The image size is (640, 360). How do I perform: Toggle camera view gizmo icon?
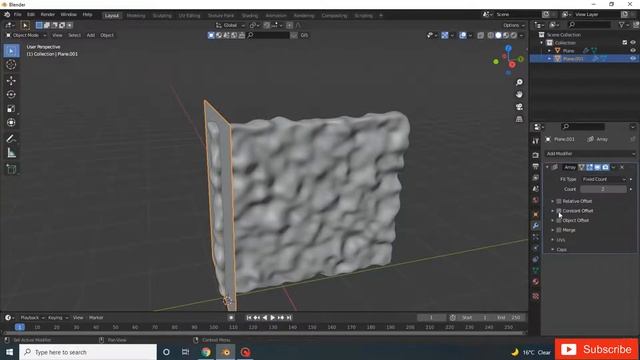519,107
